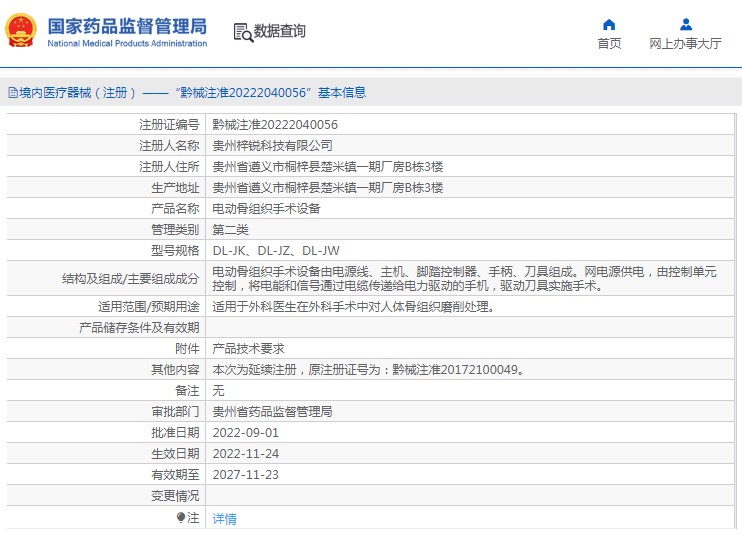The width and height of the screenshot is (742, 534).
Task: Click the 数据查询 heading text
Action: [280, 31]
